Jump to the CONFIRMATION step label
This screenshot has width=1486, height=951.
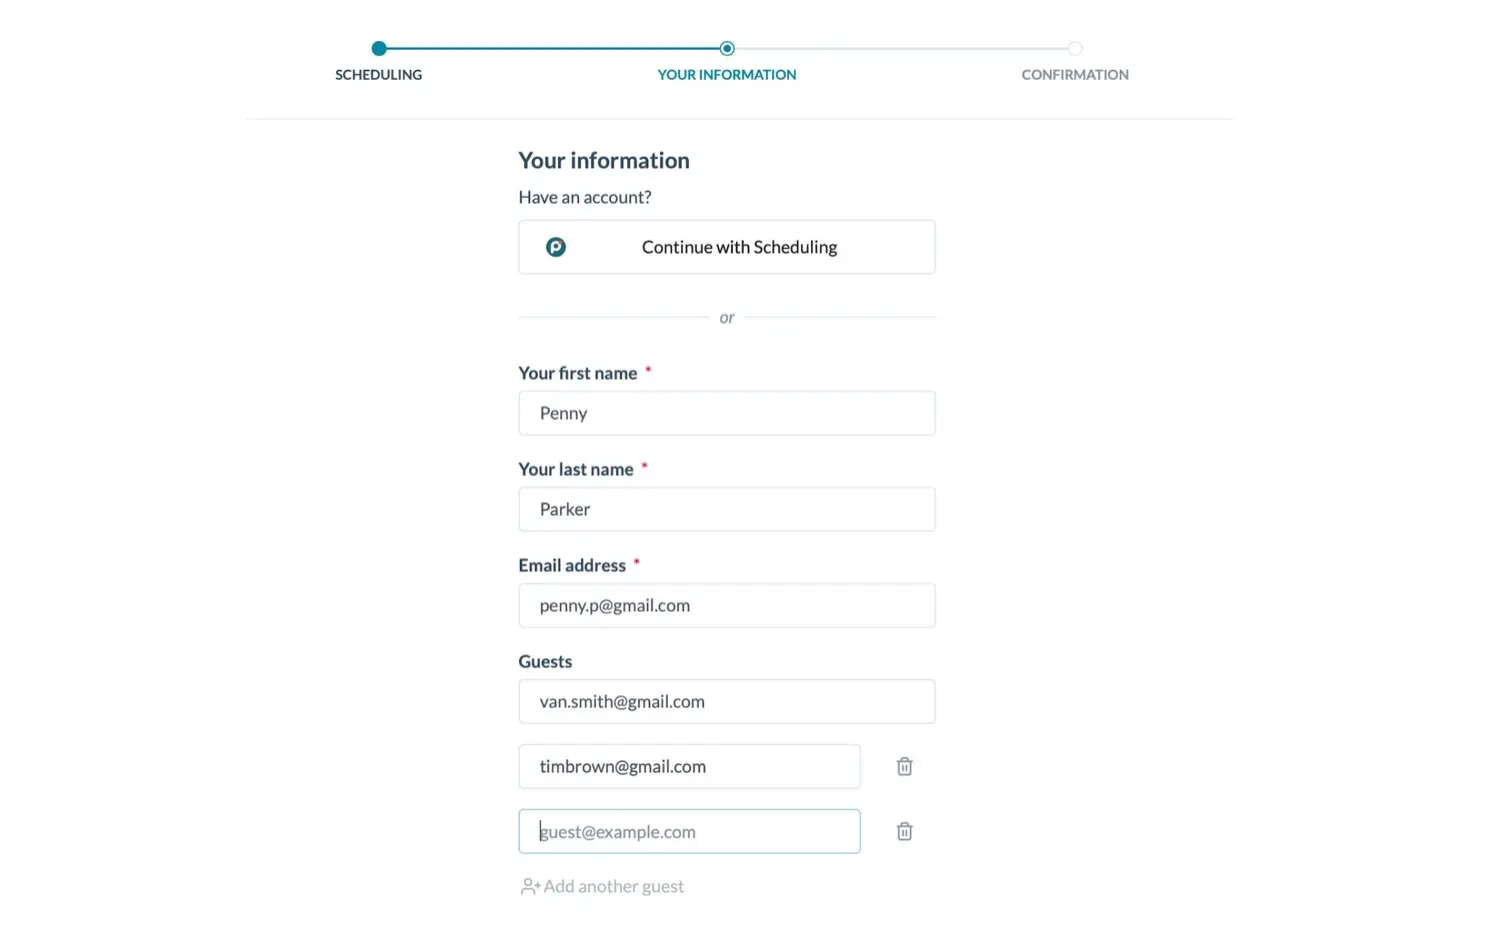point(1075,75)
